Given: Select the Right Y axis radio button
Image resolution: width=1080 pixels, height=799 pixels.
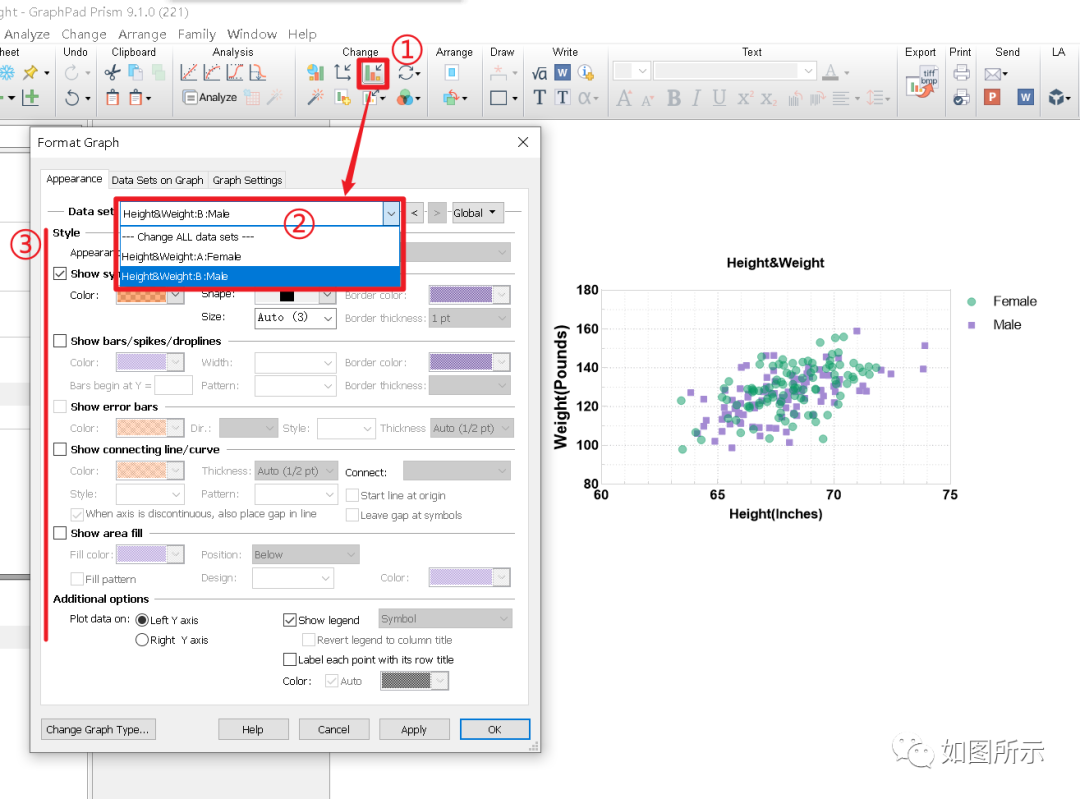Looking at the screenshot, I should pos(142,640).
